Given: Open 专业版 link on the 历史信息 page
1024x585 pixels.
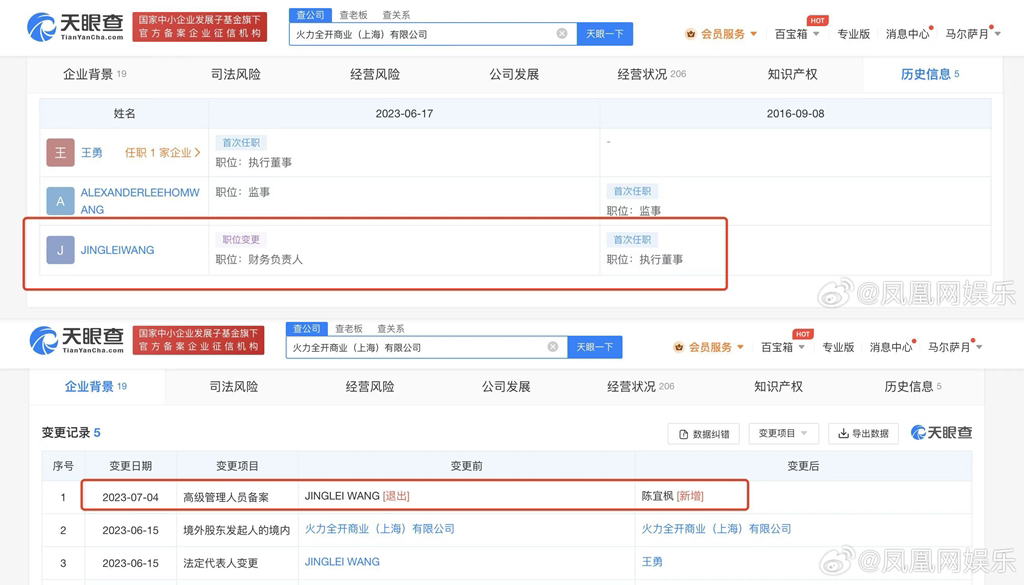Looking at the screenshot, I should (x=854, y=33).
